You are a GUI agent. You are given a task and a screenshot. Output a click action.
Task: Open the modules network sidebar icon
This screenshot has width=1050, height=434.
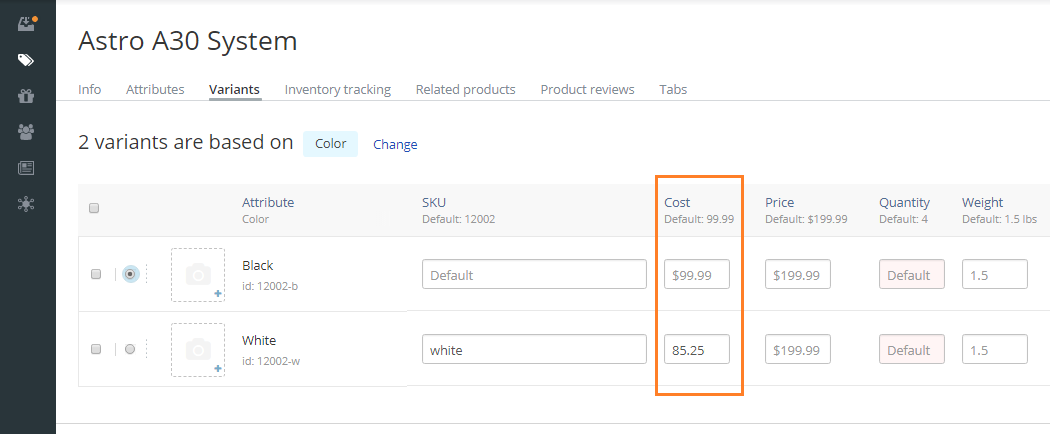pos(26,204)
